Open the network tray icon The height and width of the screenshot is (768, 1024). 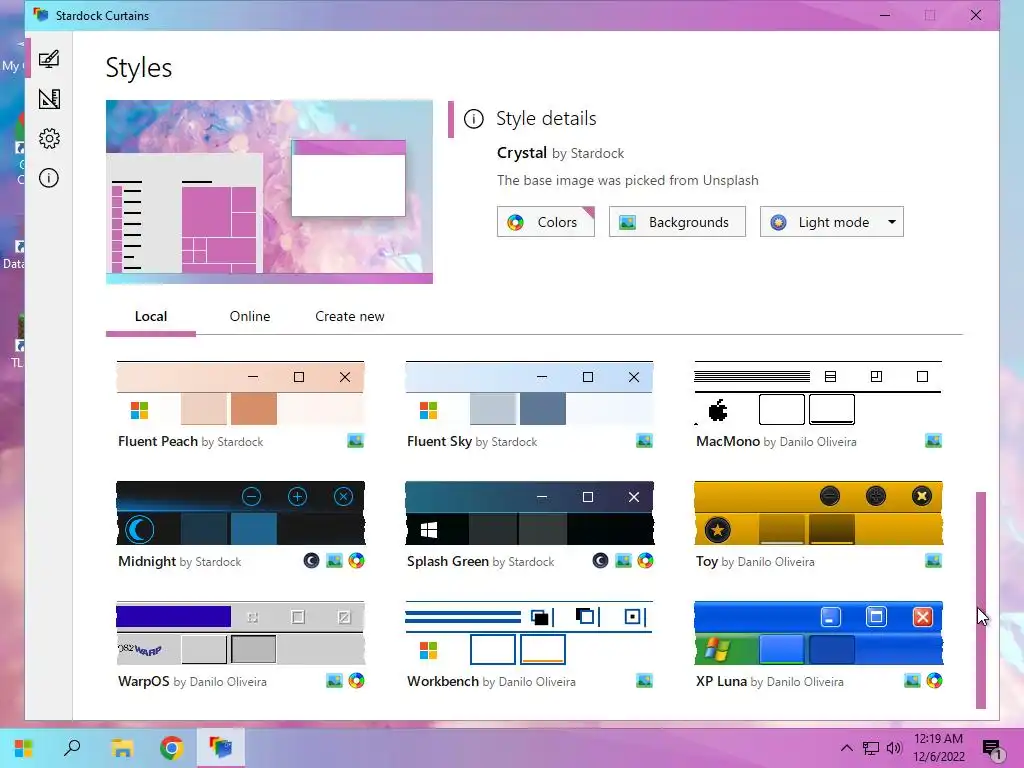click(871, 748)
